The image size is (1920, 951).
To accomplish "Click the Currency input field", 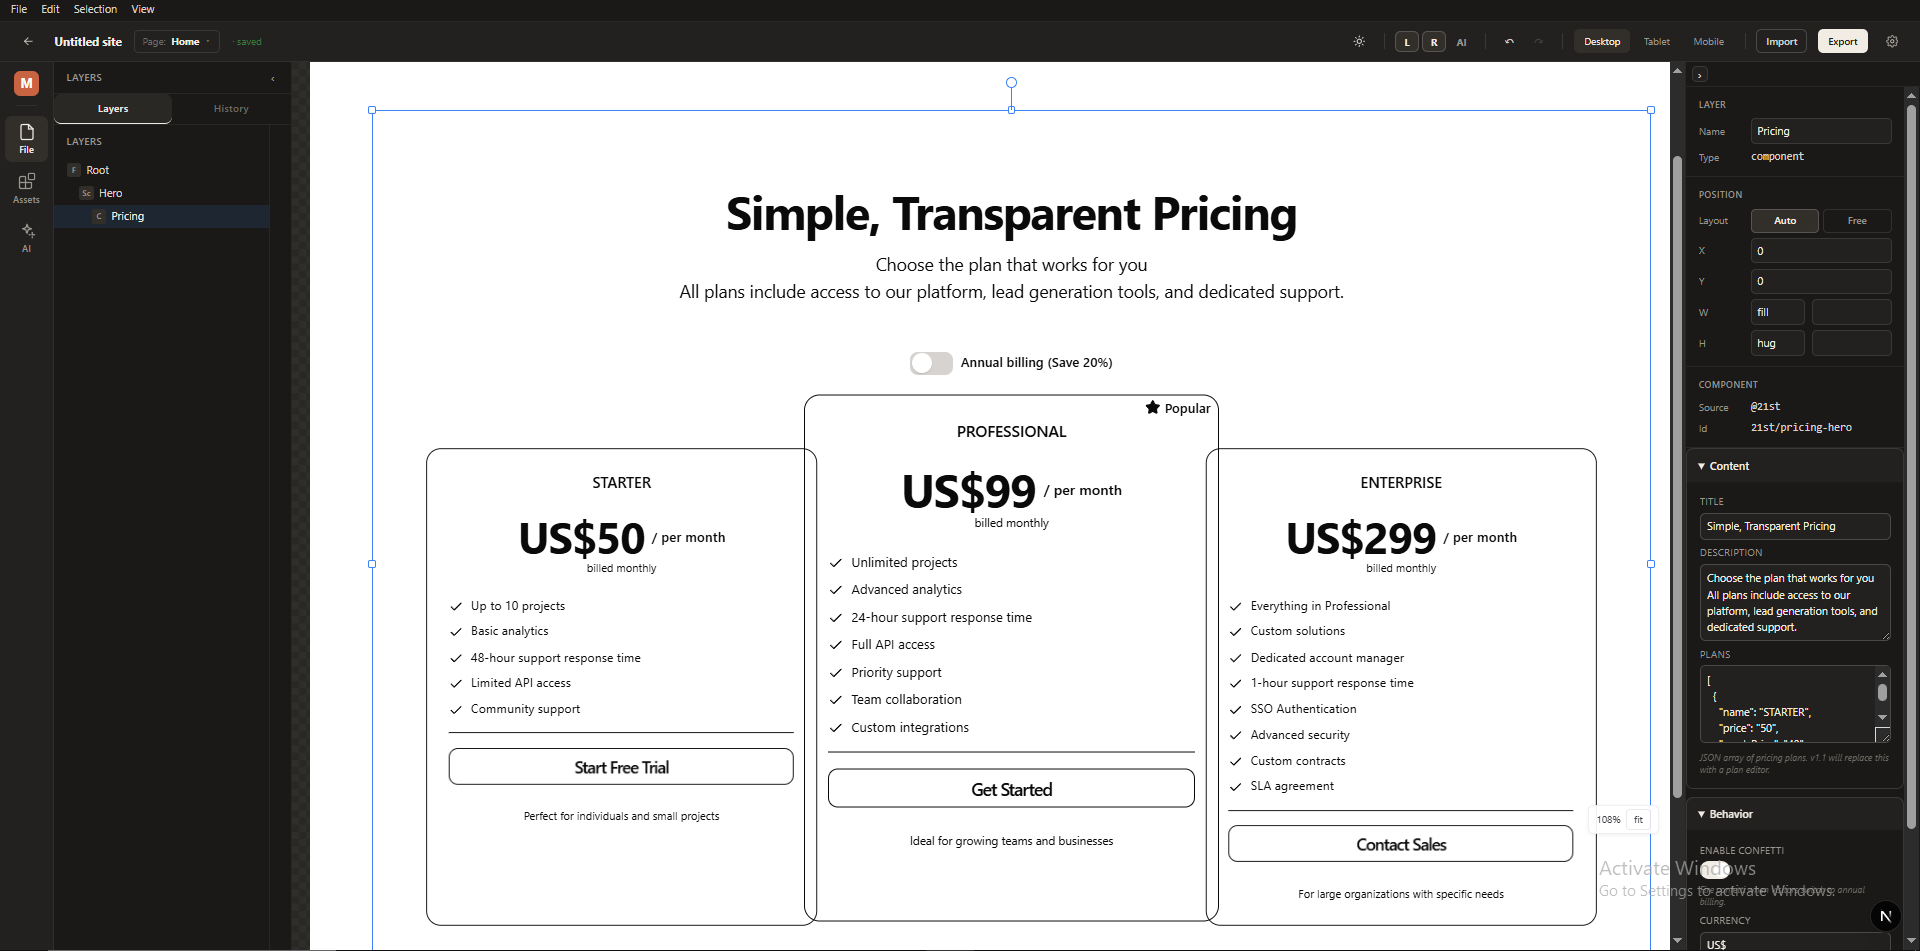I will click(x=1795, y=943).
